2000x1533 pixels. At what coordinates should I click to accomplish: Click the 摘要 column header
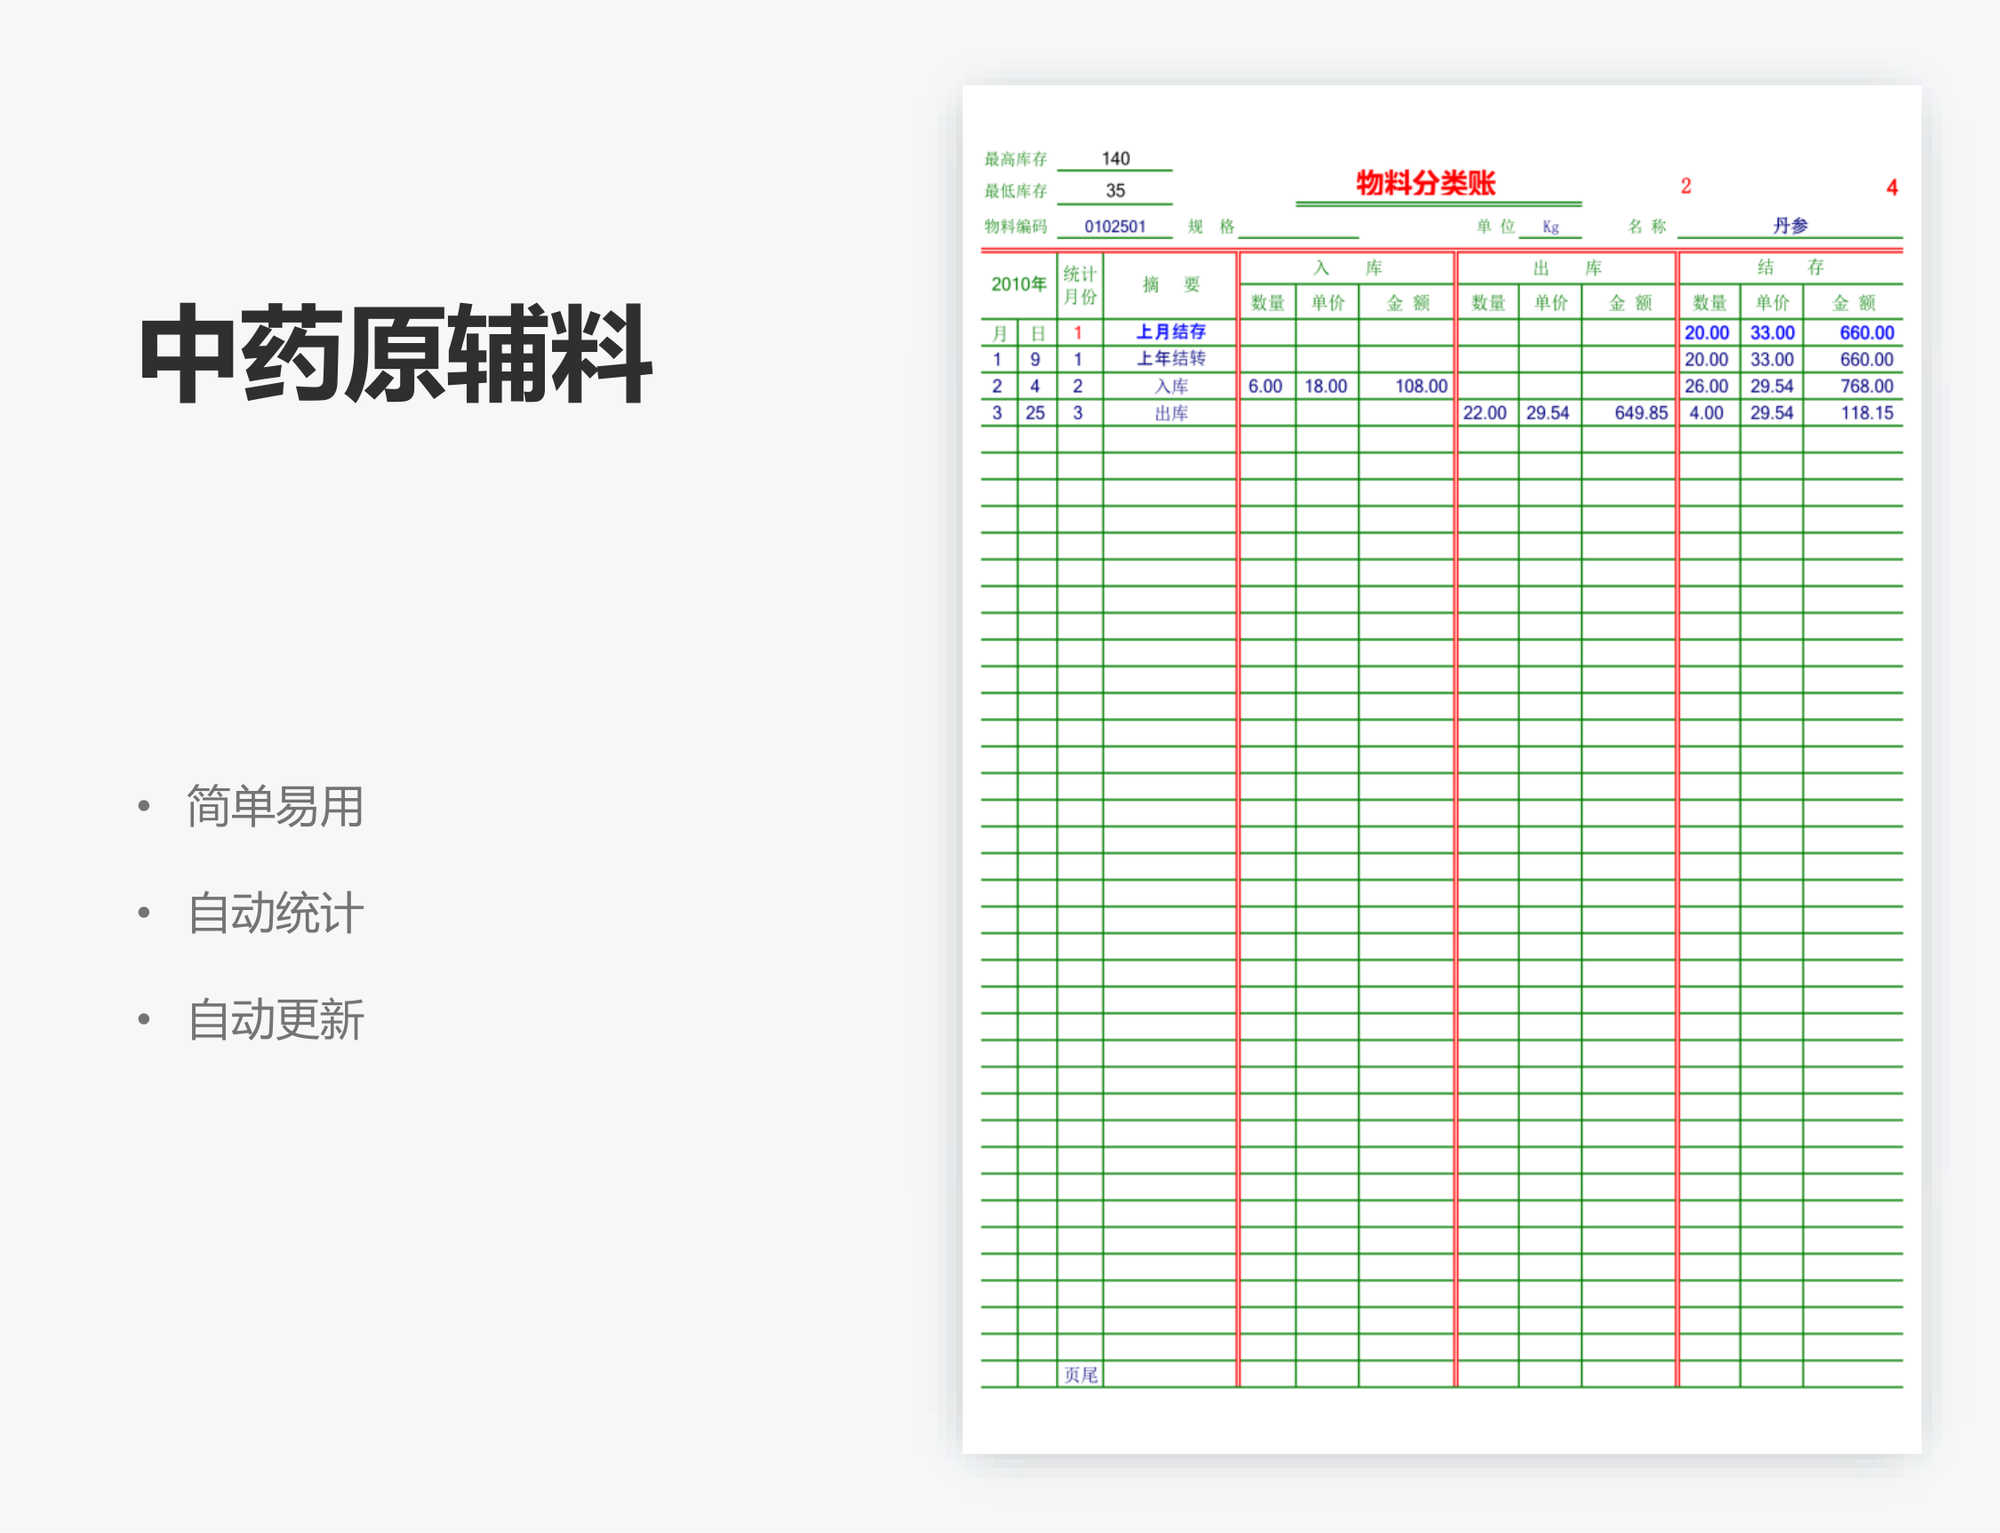[x=1170, y=285]
